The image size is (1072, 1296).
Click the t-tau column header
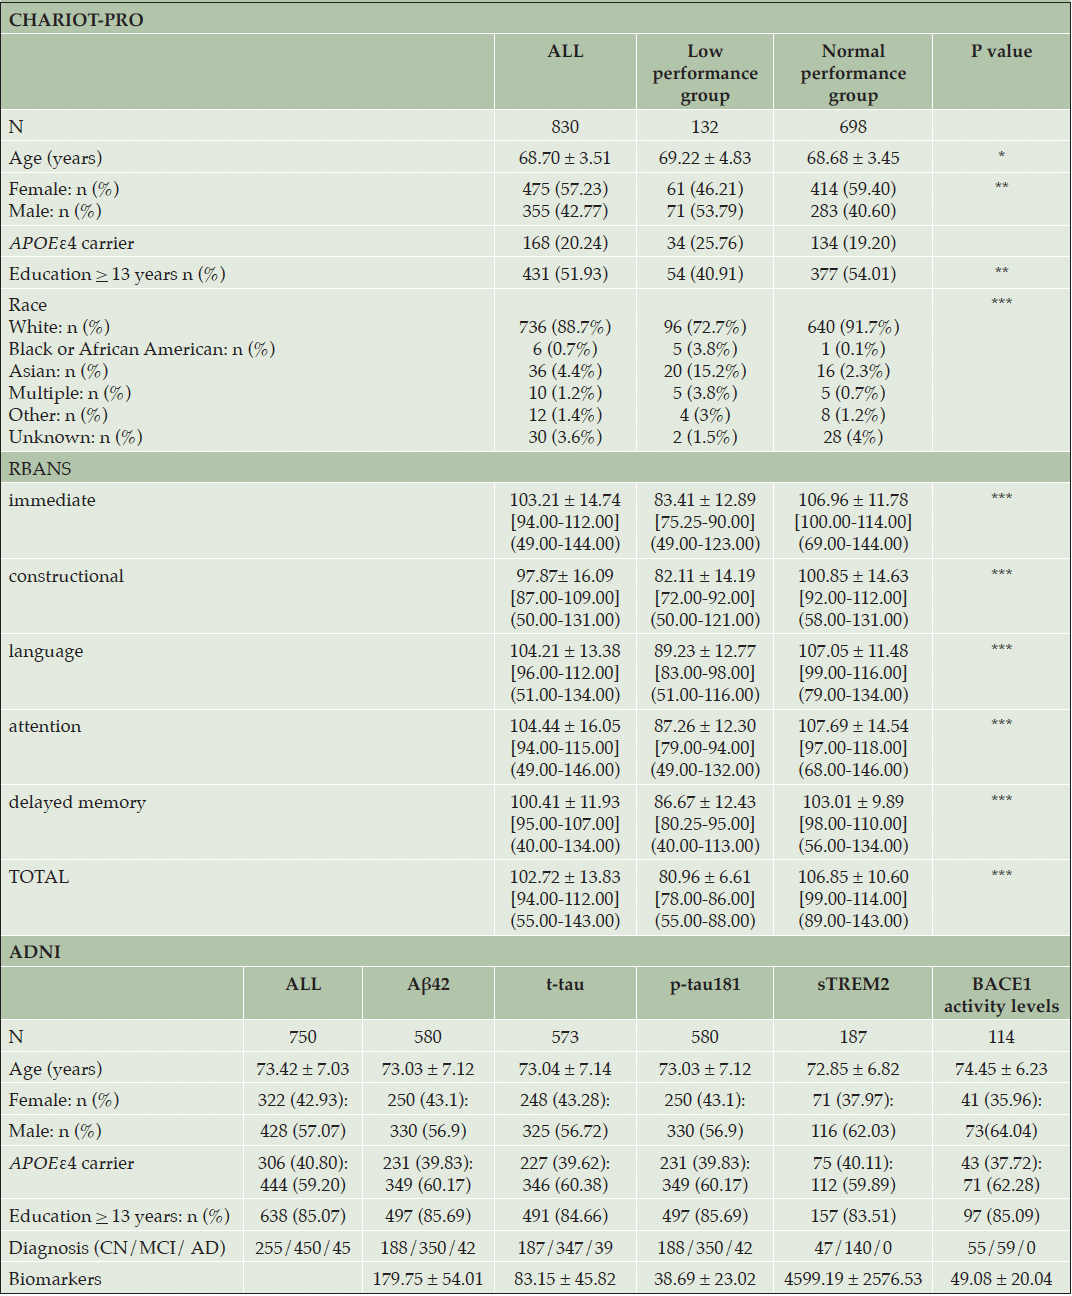point(565,984)
